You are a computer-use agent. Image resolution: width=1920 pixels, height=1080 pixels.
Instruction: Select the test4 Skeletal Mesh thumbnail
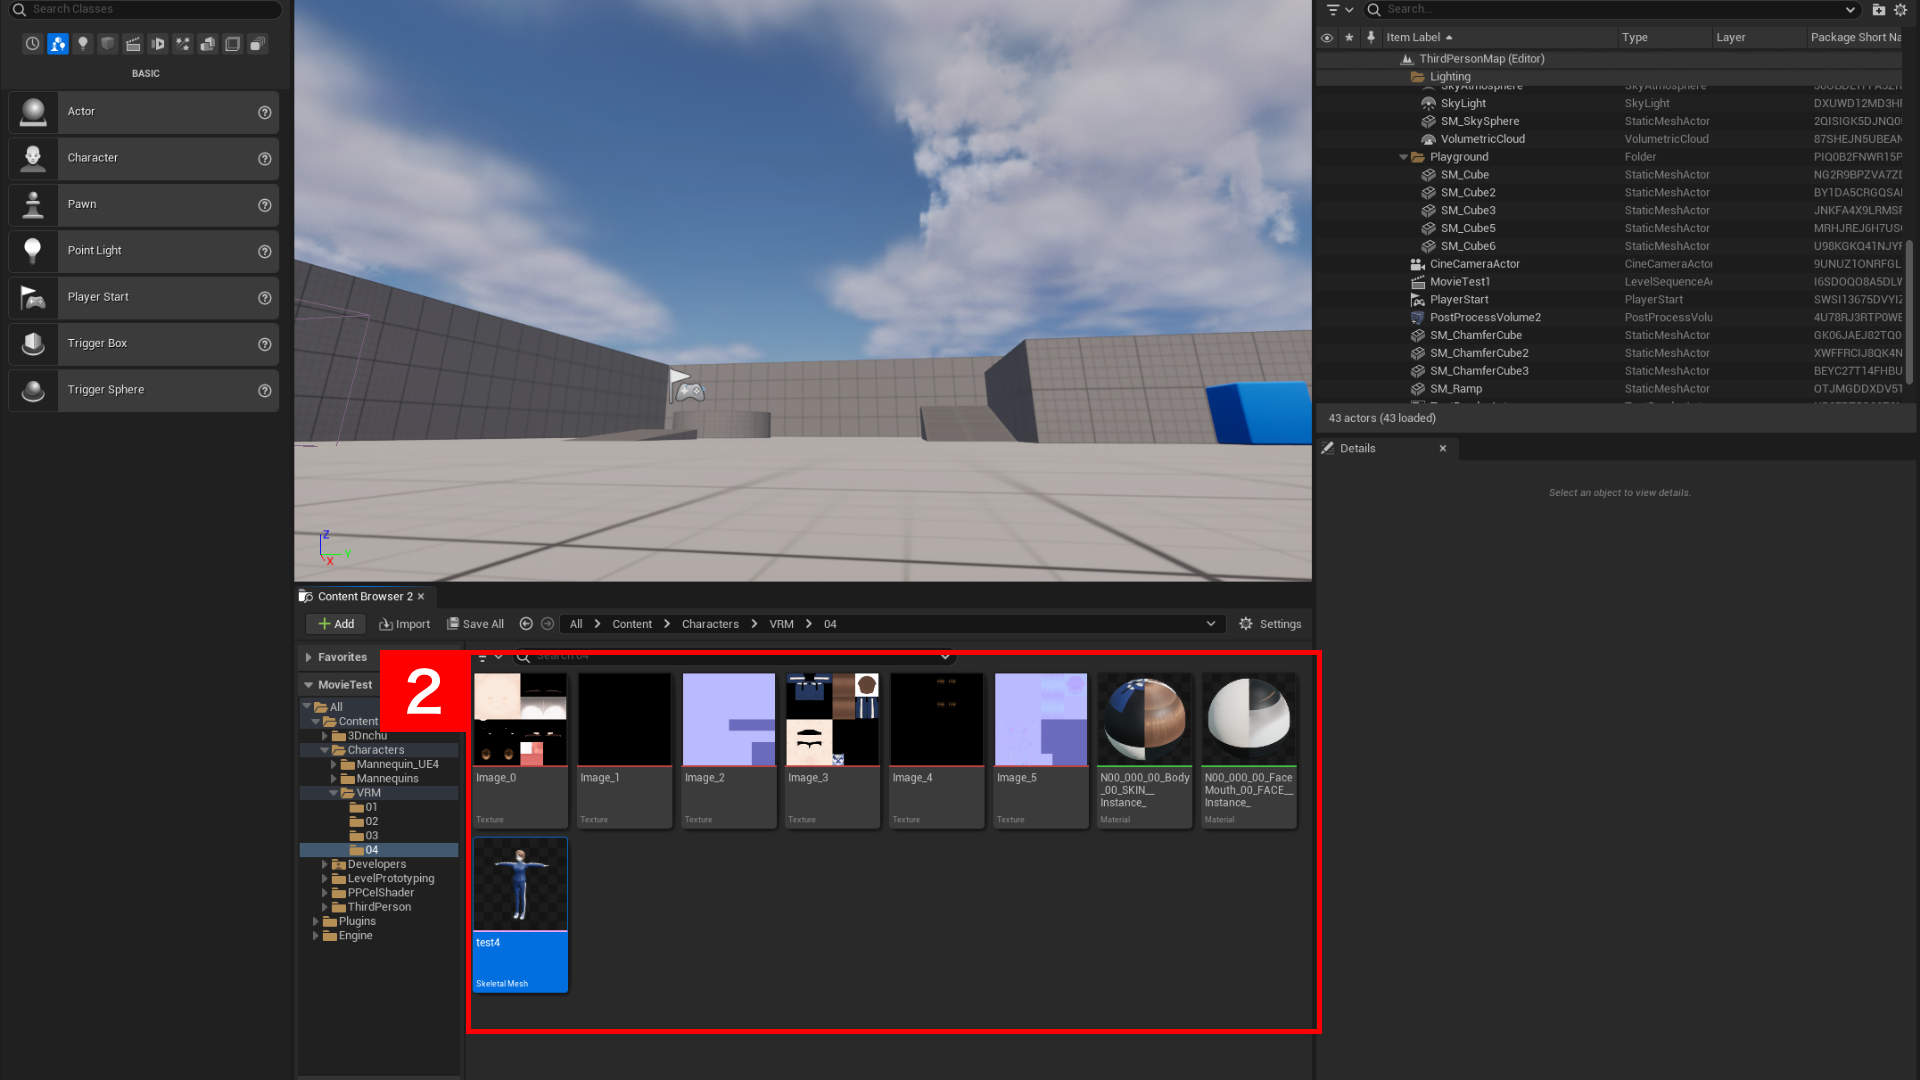[x=519, y=884]
